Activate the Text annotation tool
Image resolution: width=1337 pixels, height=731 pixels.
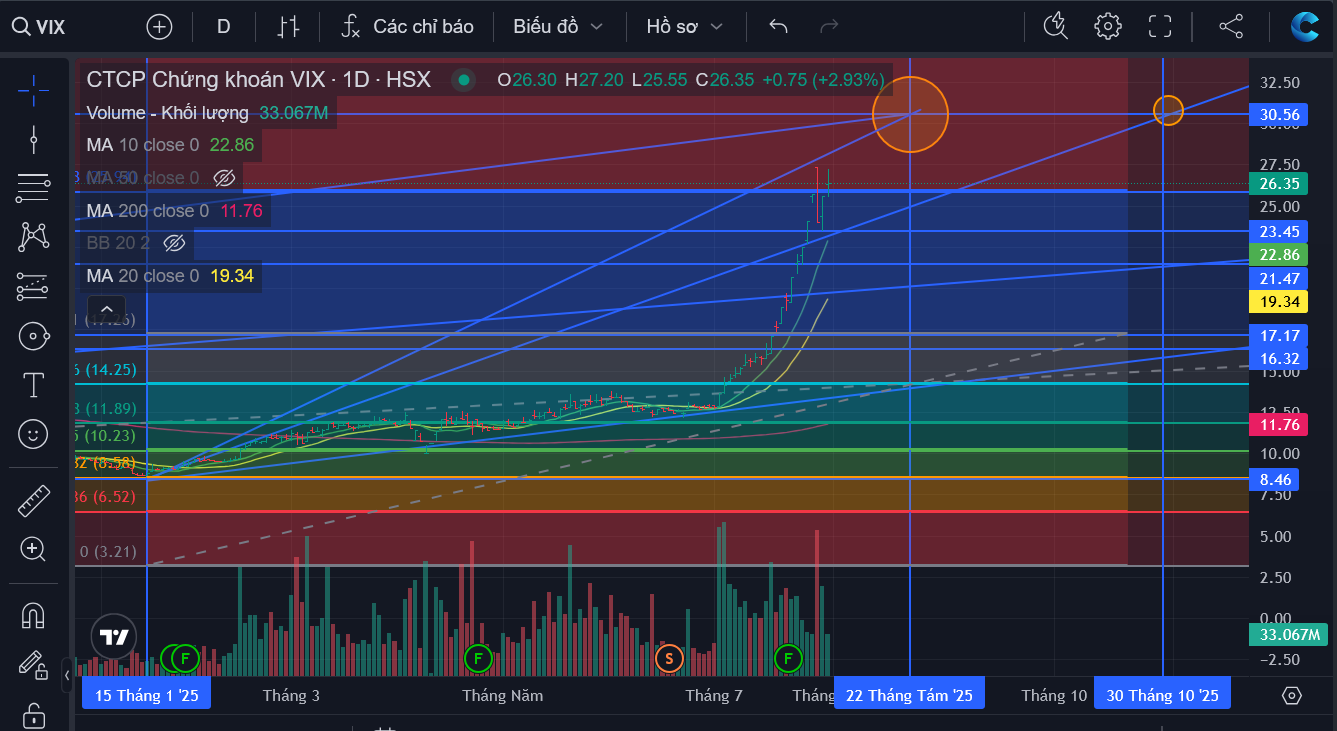click(x=33, y=385)
